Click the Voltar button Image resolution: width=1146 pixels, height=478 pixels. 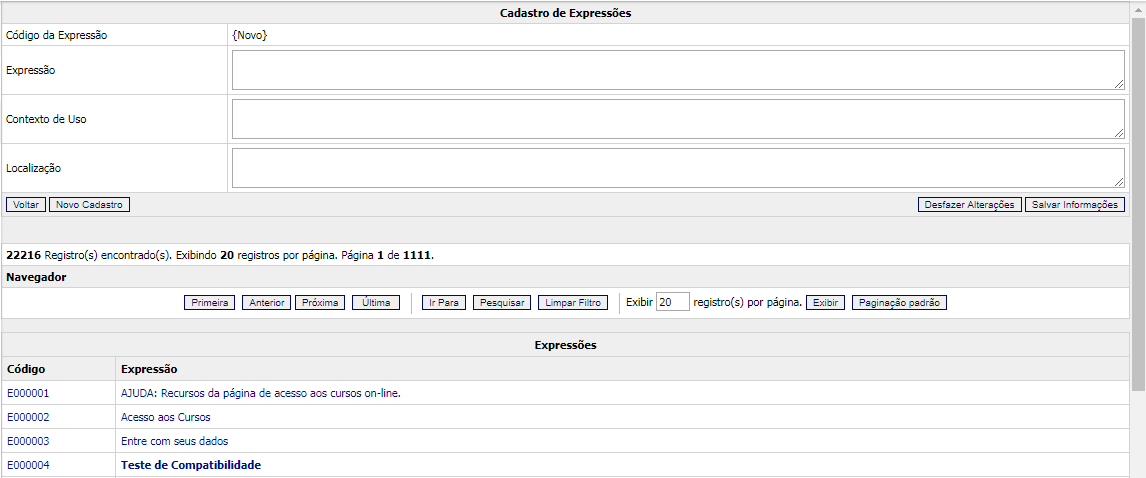click(x=26, y=204)
